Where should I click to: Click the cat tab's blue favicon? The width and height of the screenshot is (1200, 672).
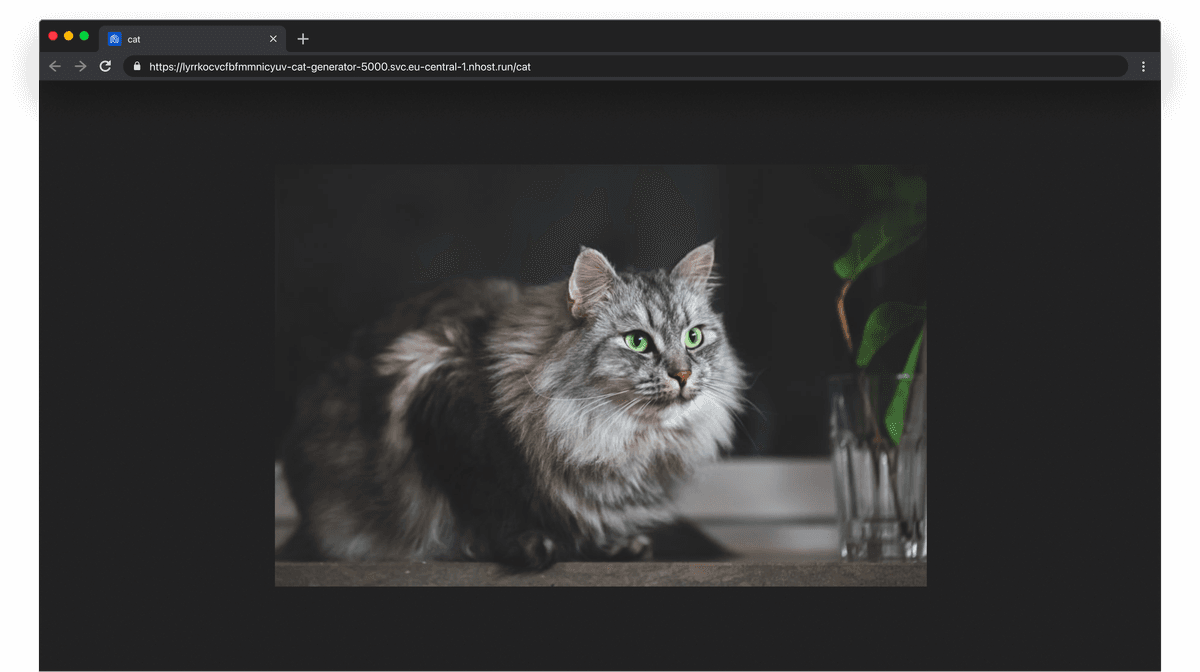tap(114, 39)
